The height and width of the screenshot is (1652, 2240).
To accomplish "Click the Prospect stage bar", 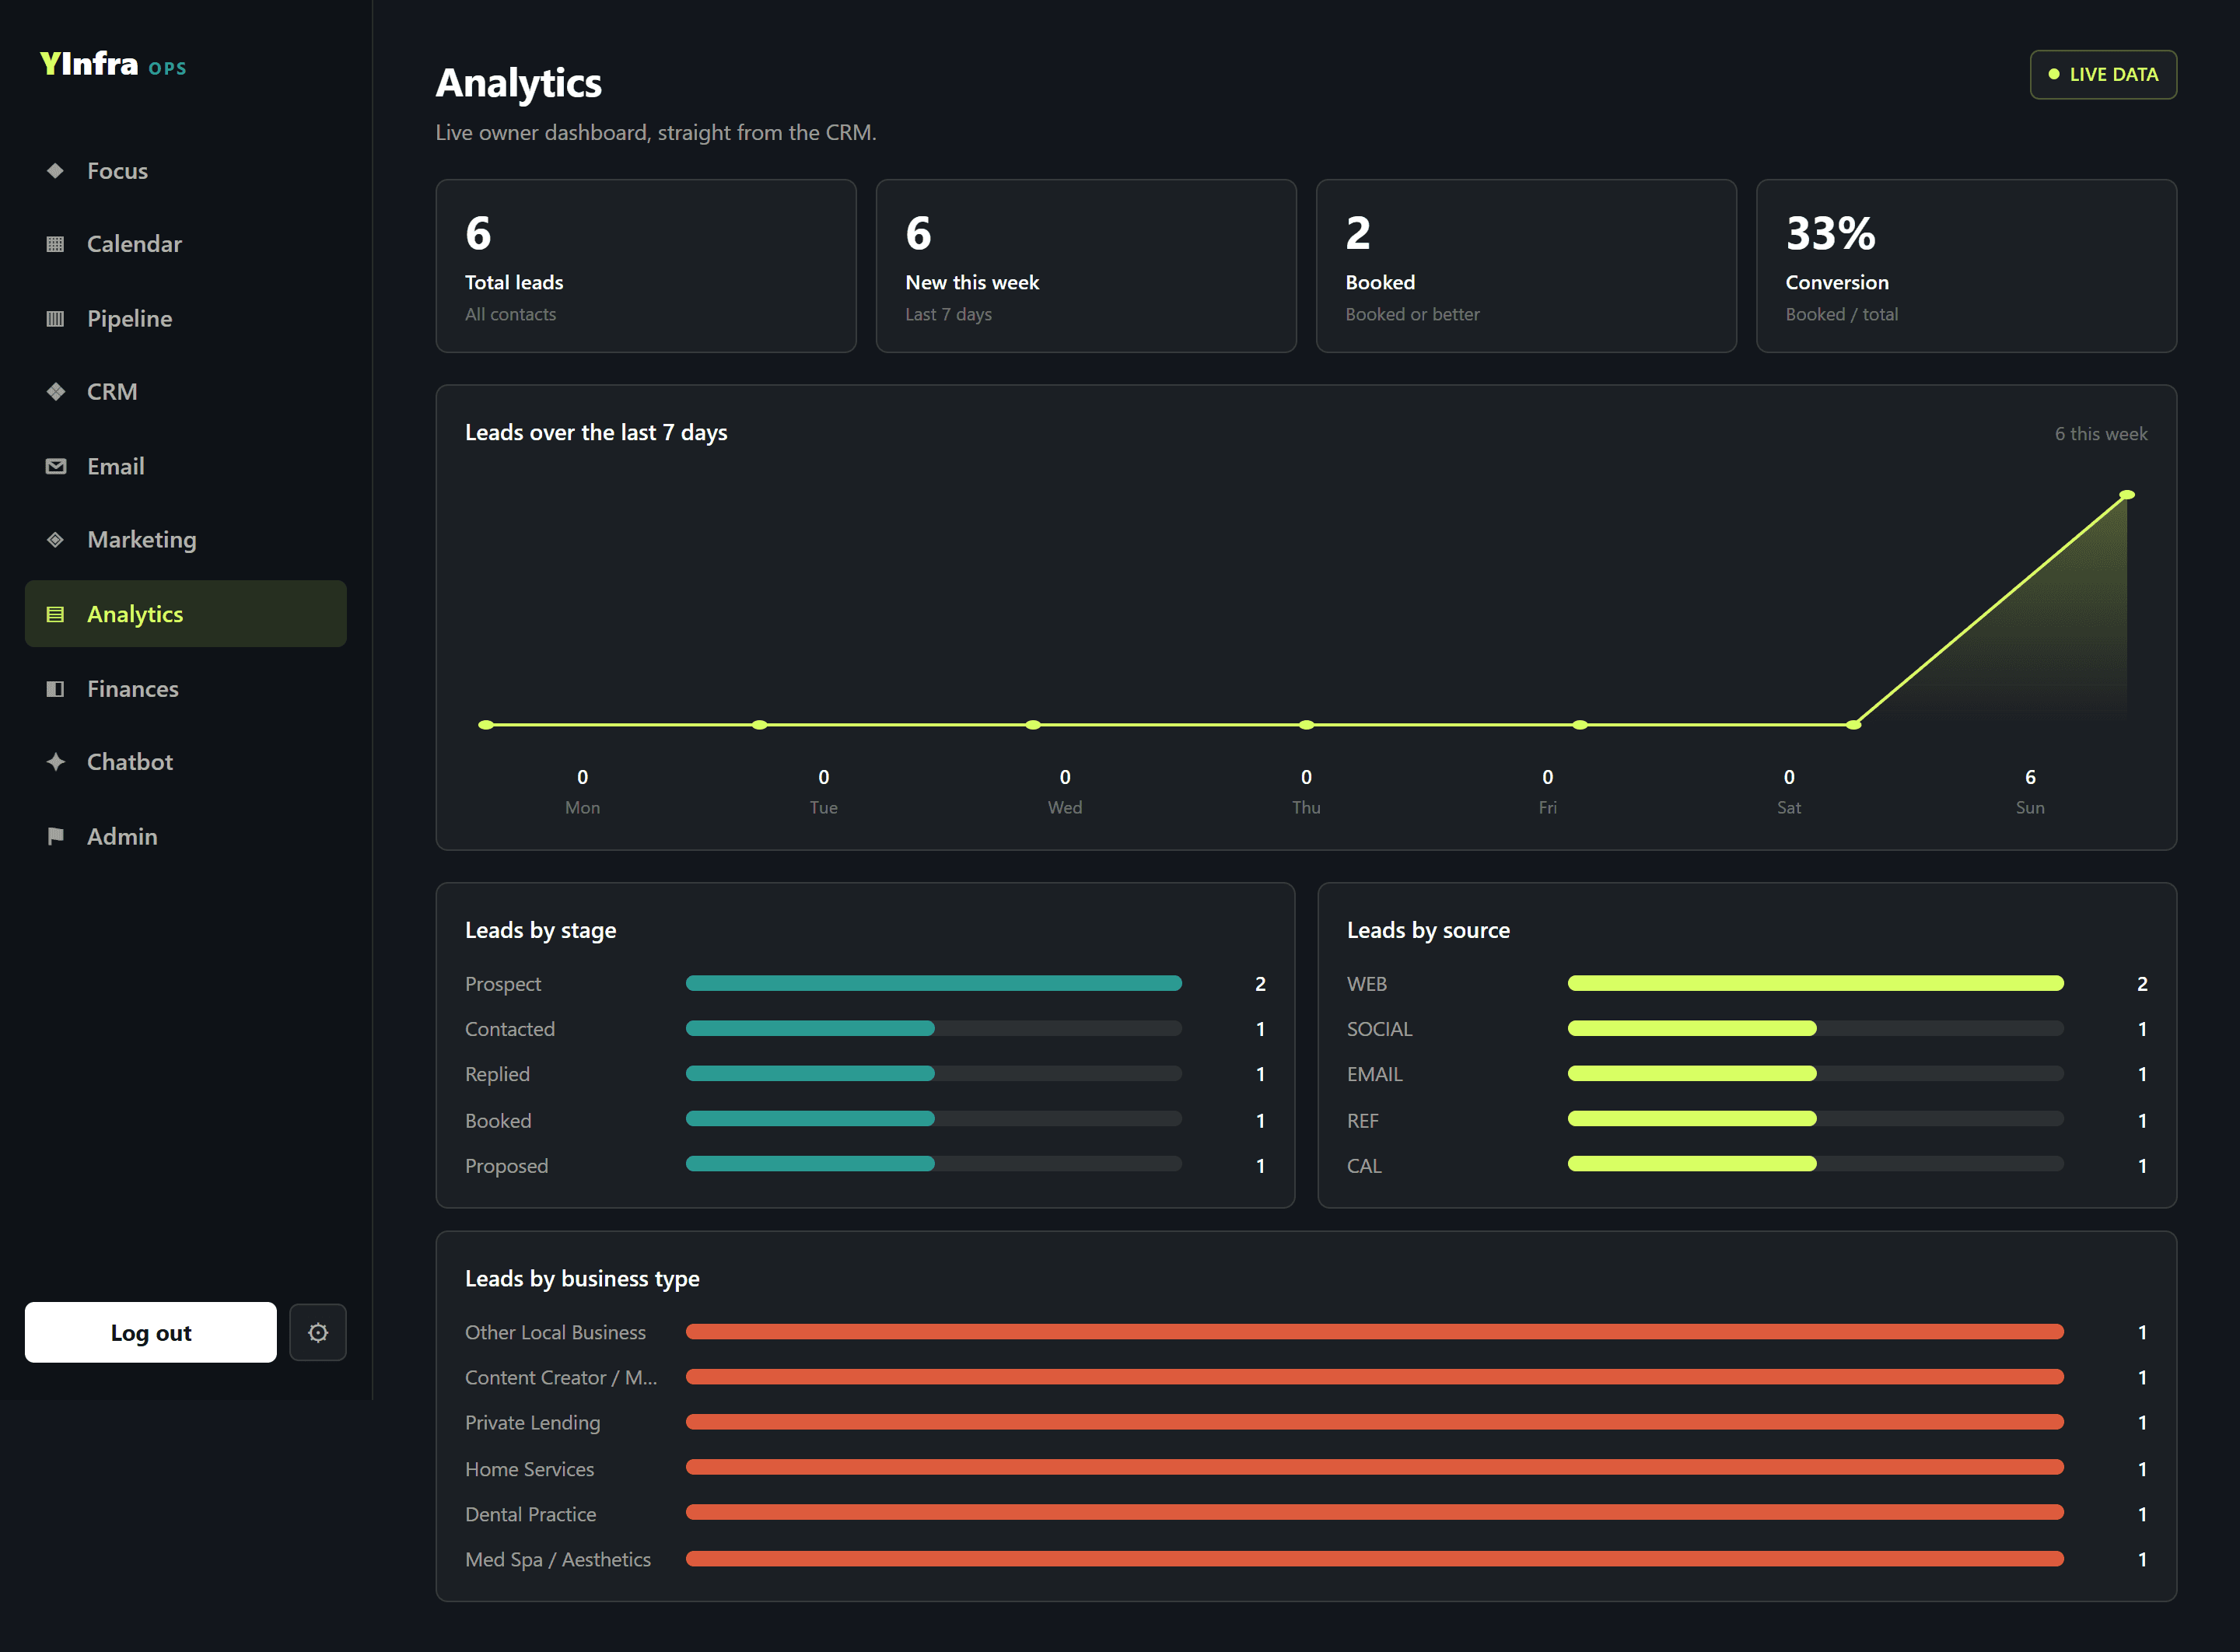I will click(934, 983).
